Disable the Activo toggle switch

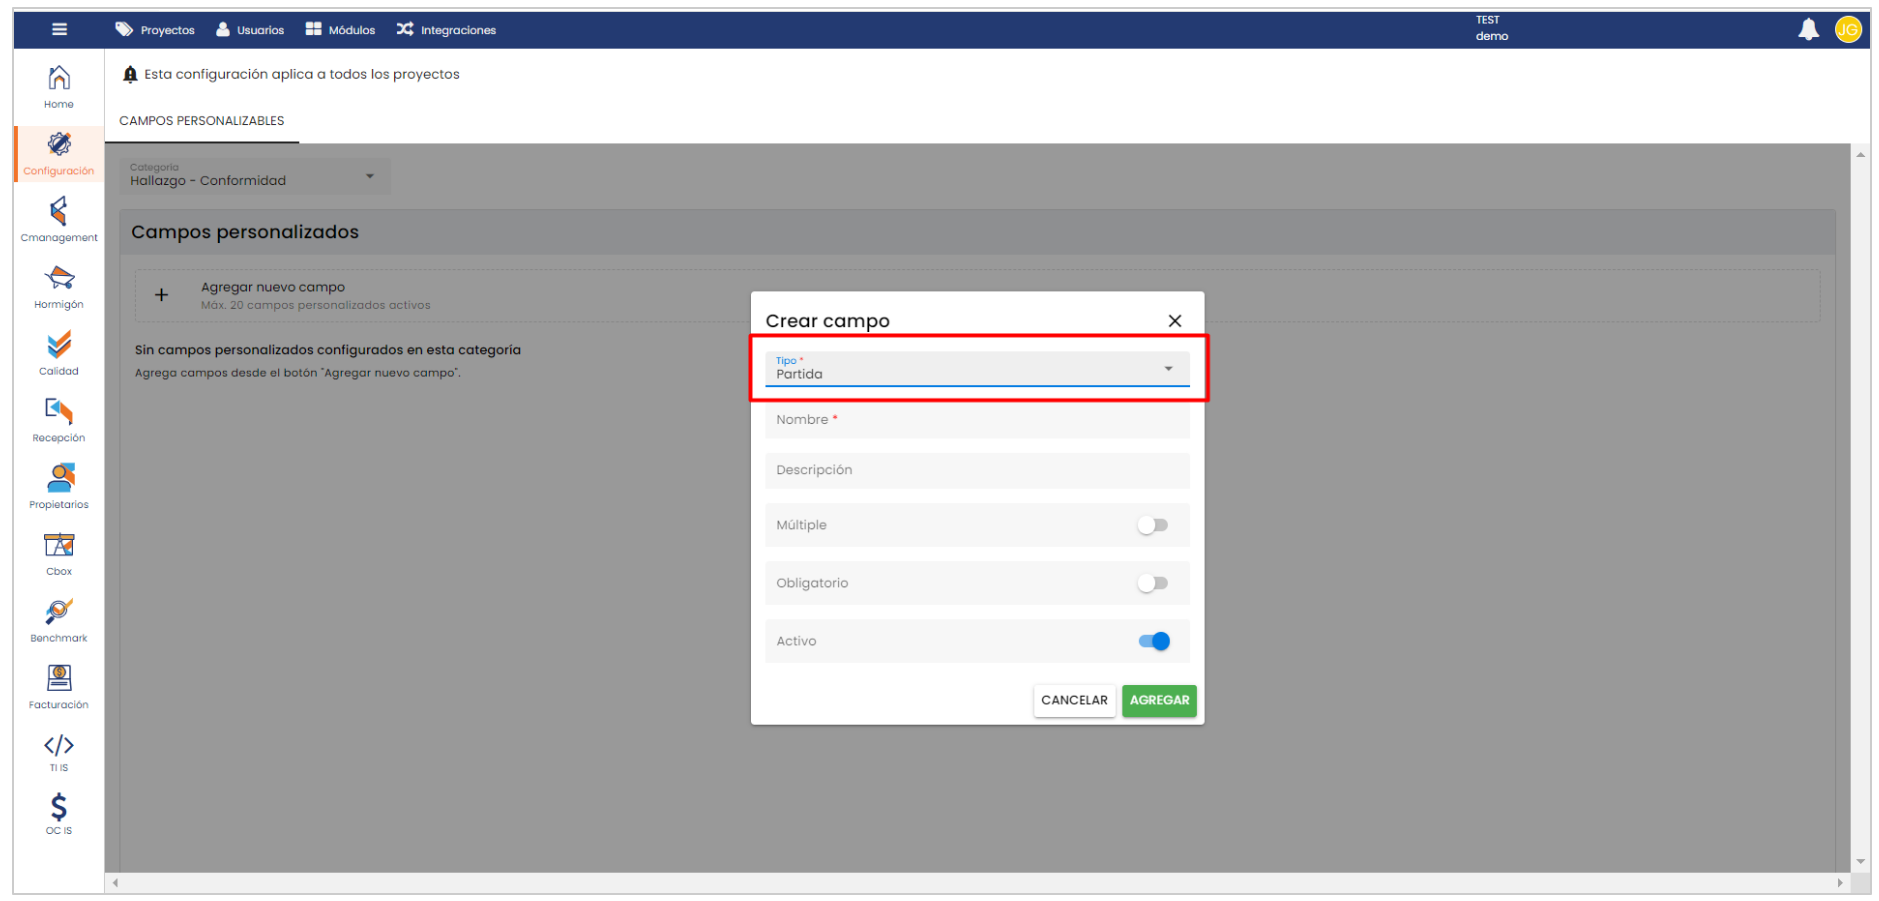(1154, 641)
